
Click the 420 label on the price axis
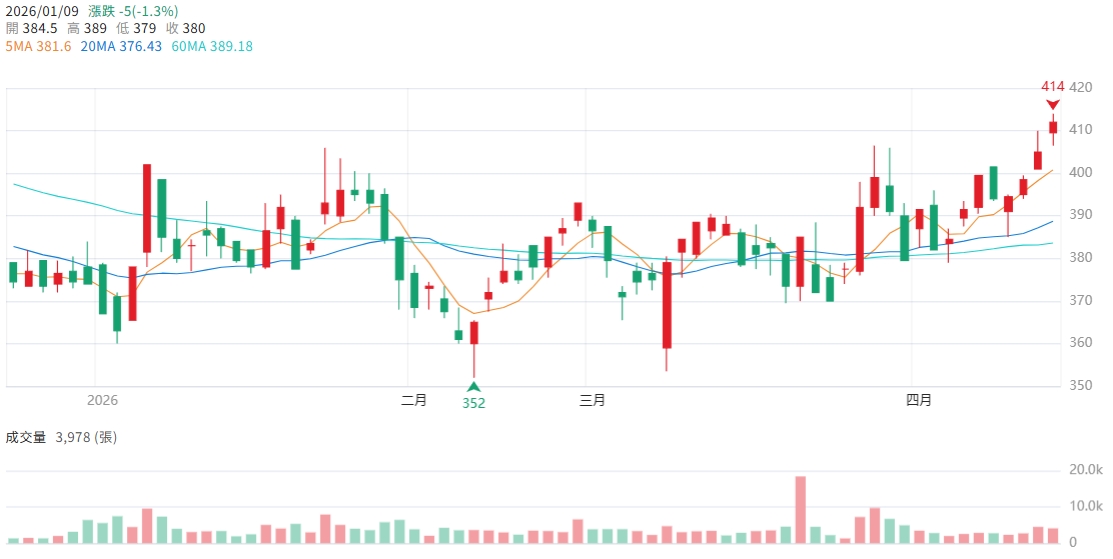point(1080,87)
